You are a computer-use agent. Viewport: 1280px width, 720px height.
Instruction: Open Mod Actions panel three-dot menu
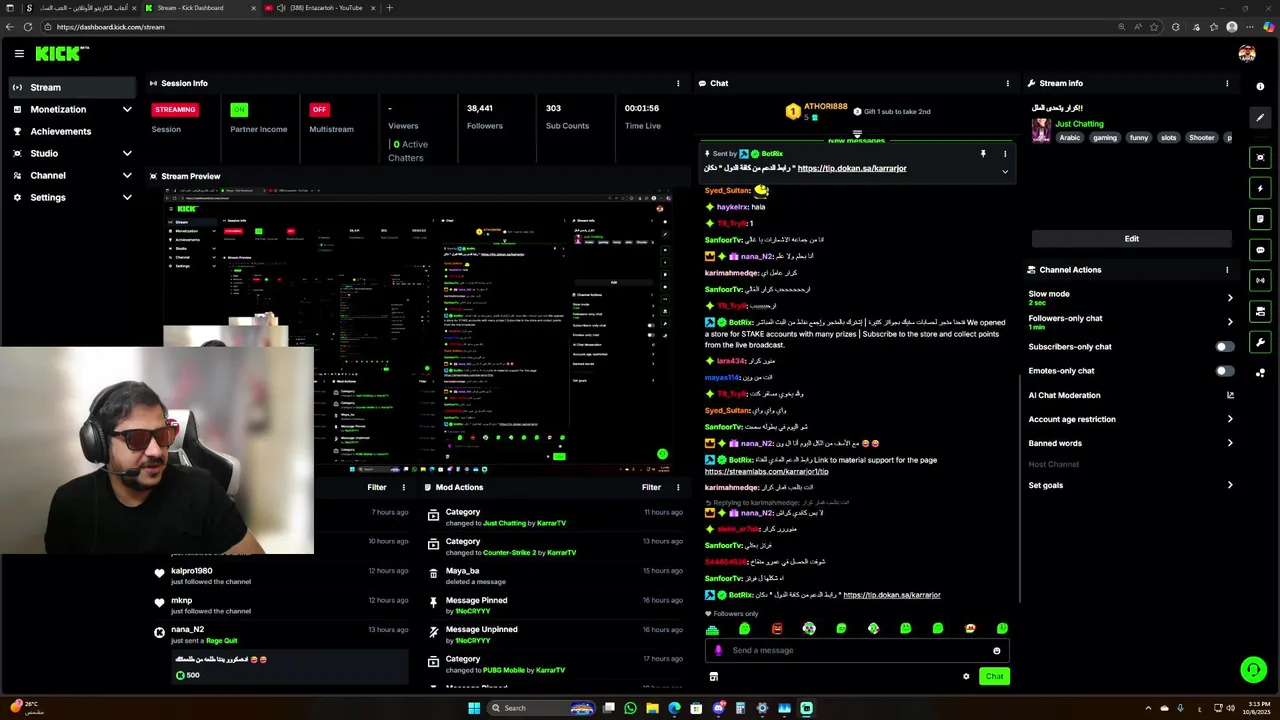pyautogui.click(x=678, y=487)
